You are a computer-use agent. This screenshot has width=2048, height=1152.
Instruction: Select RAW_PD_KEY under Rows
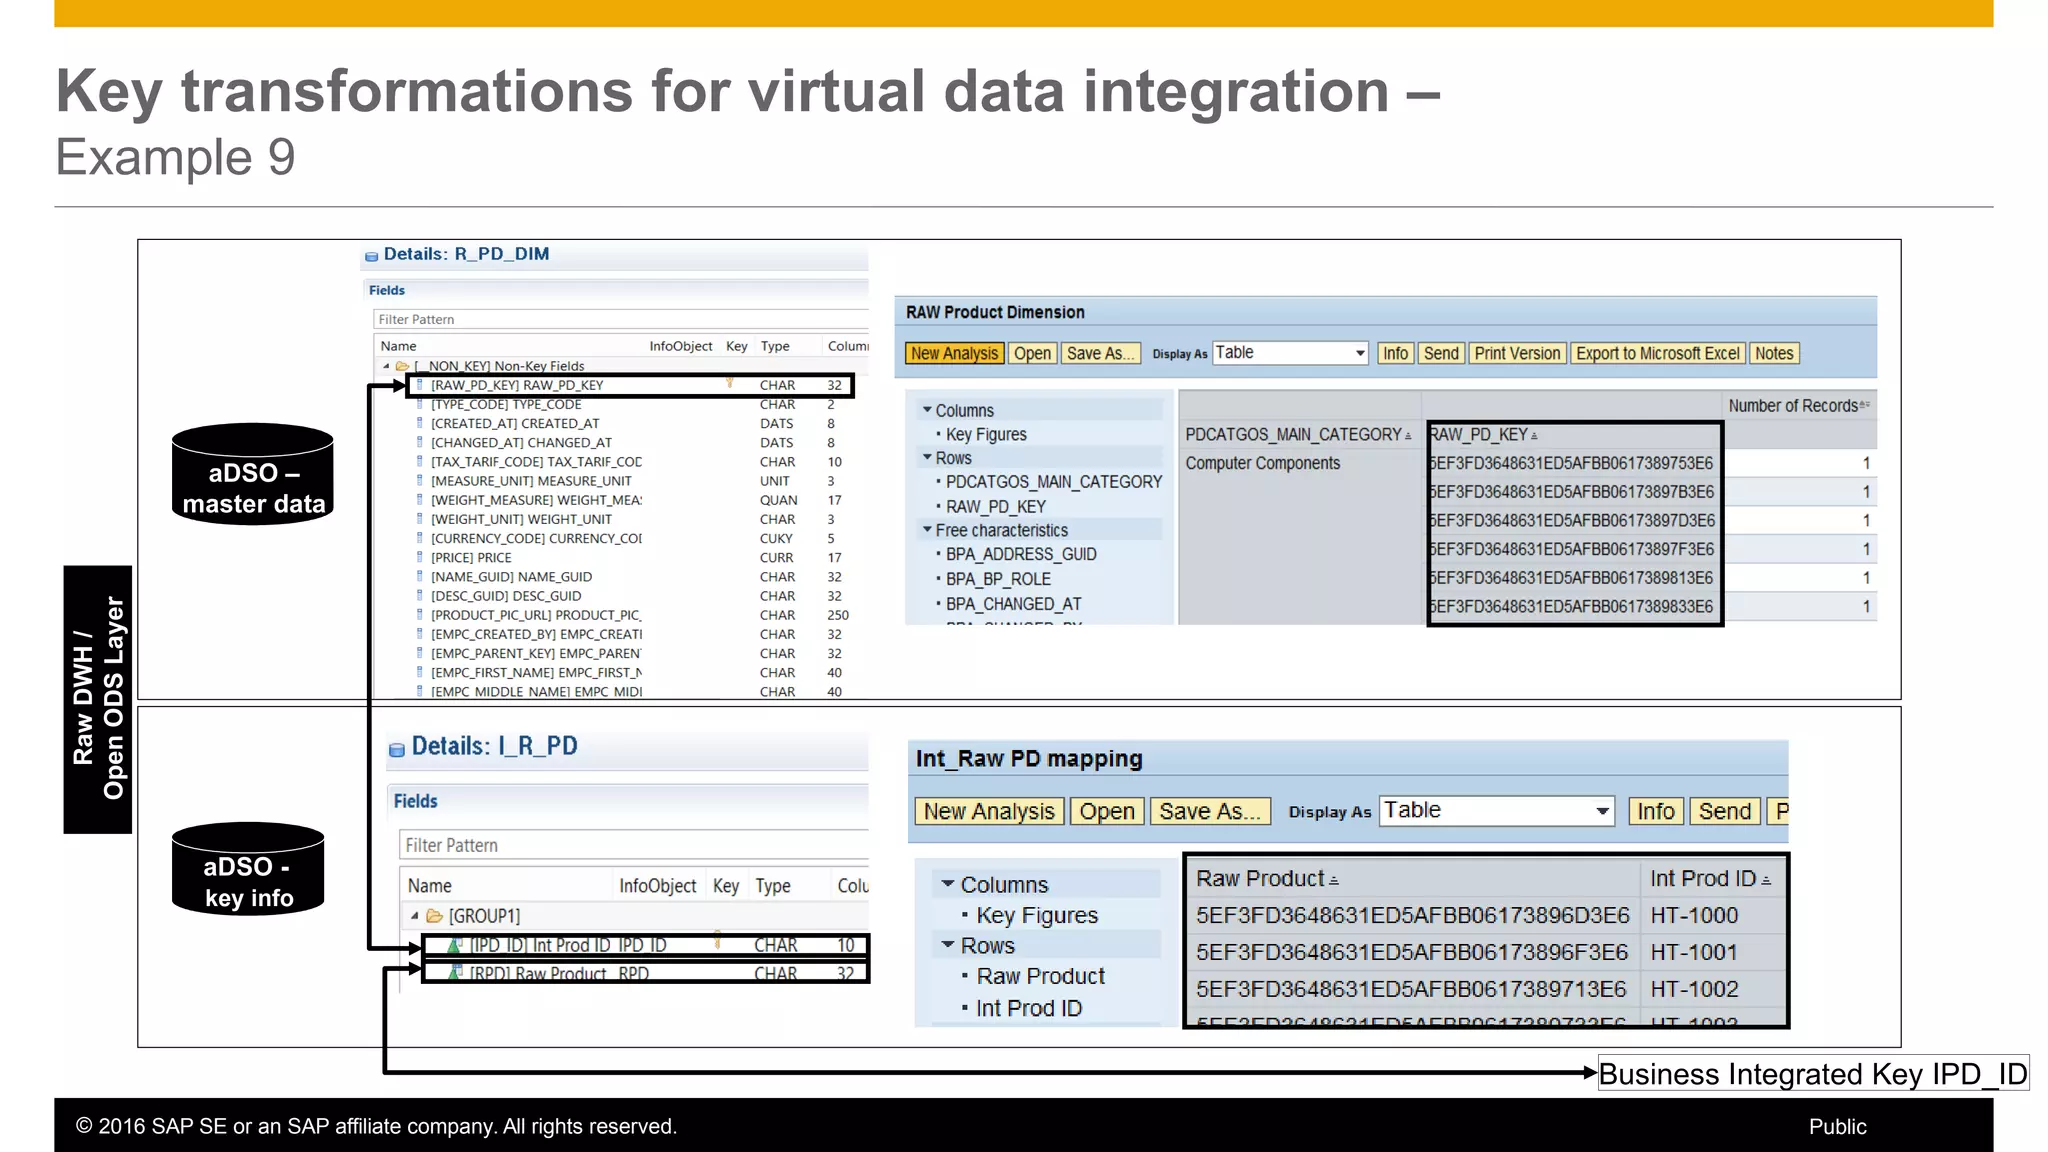pos(995,507)
